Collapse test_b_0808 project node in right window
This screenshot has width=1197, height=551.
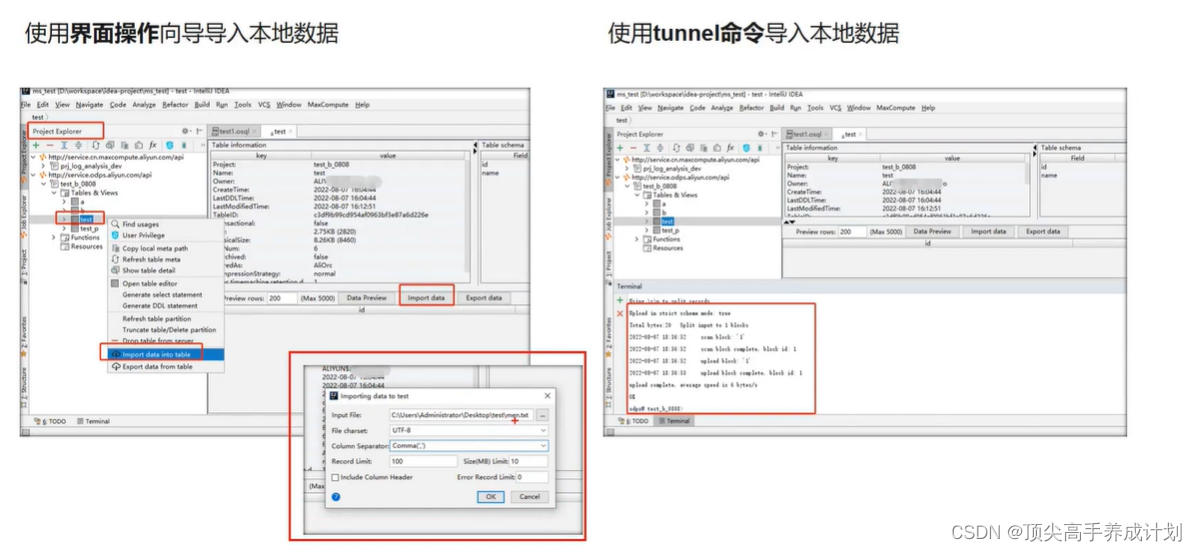pyautogui.click(x=628, y=186)
